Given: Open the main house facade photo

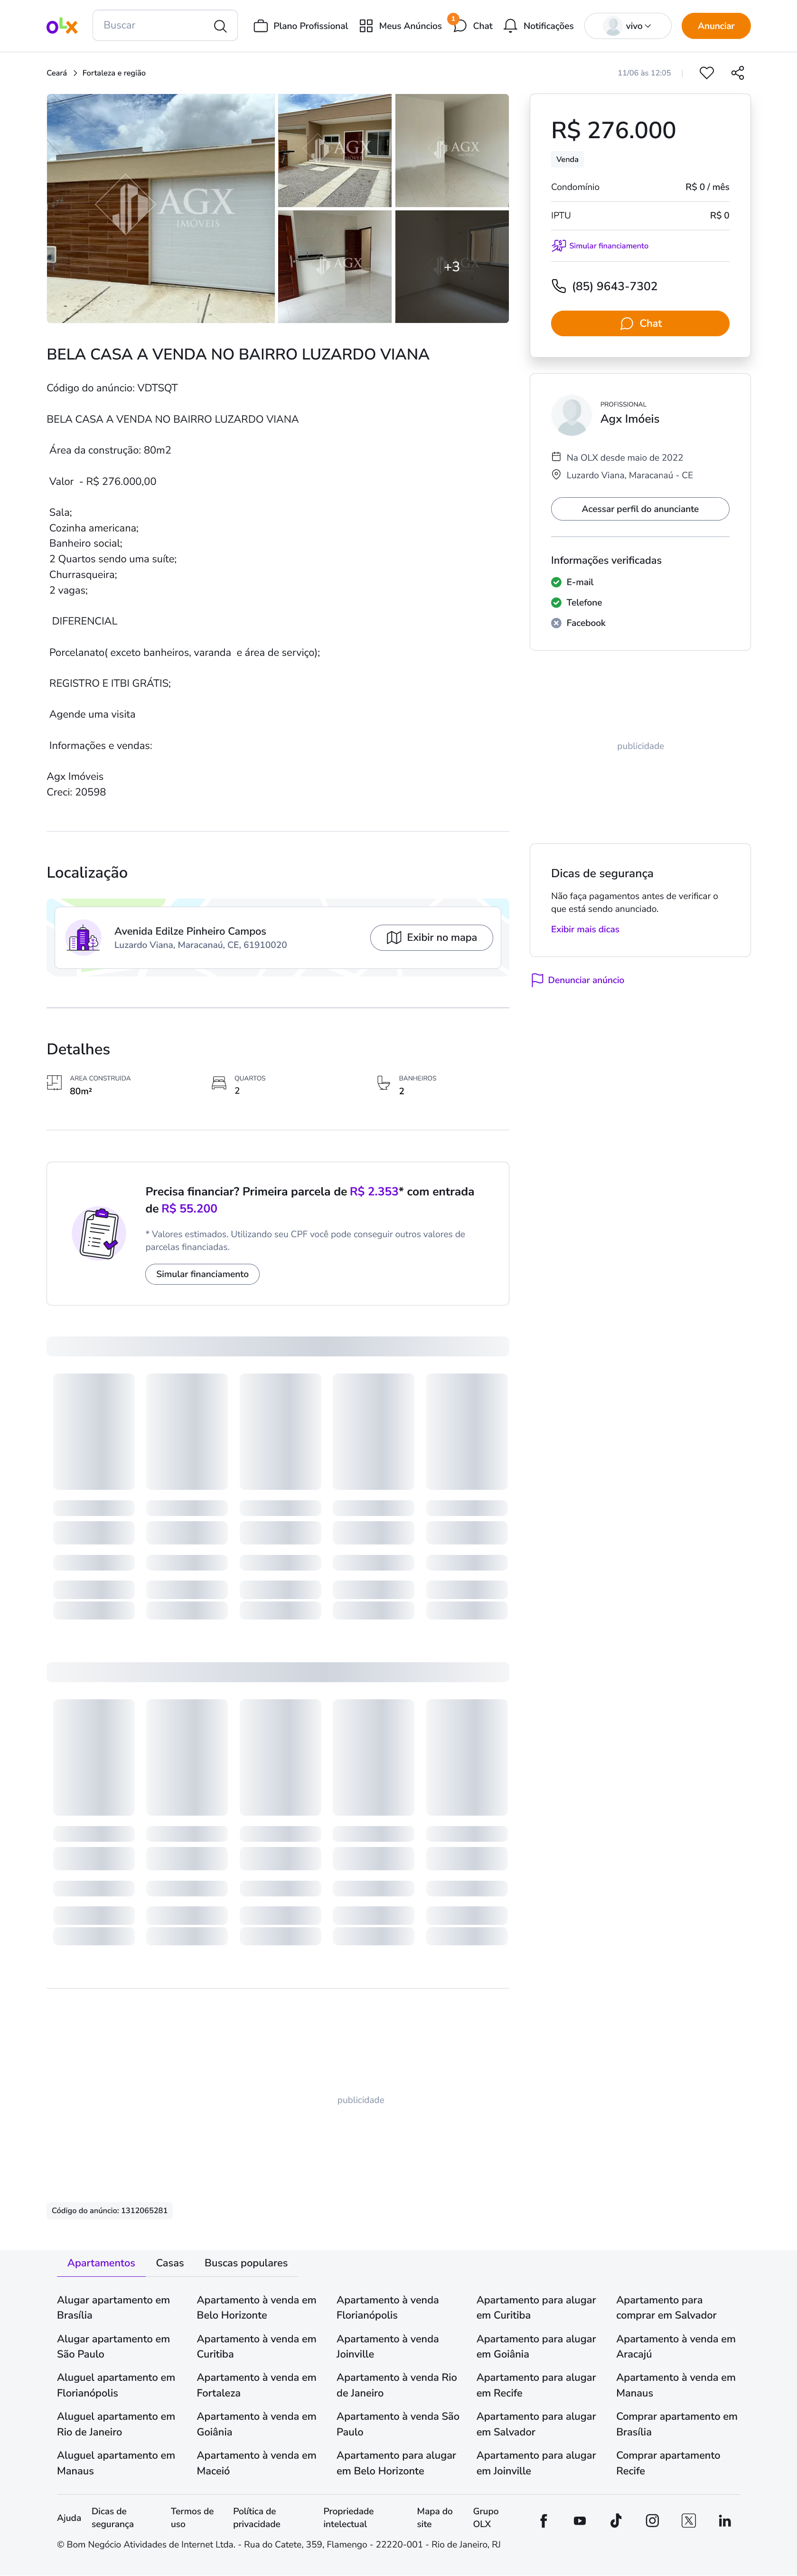Looking at the screenshot, I should pos(161,208).
